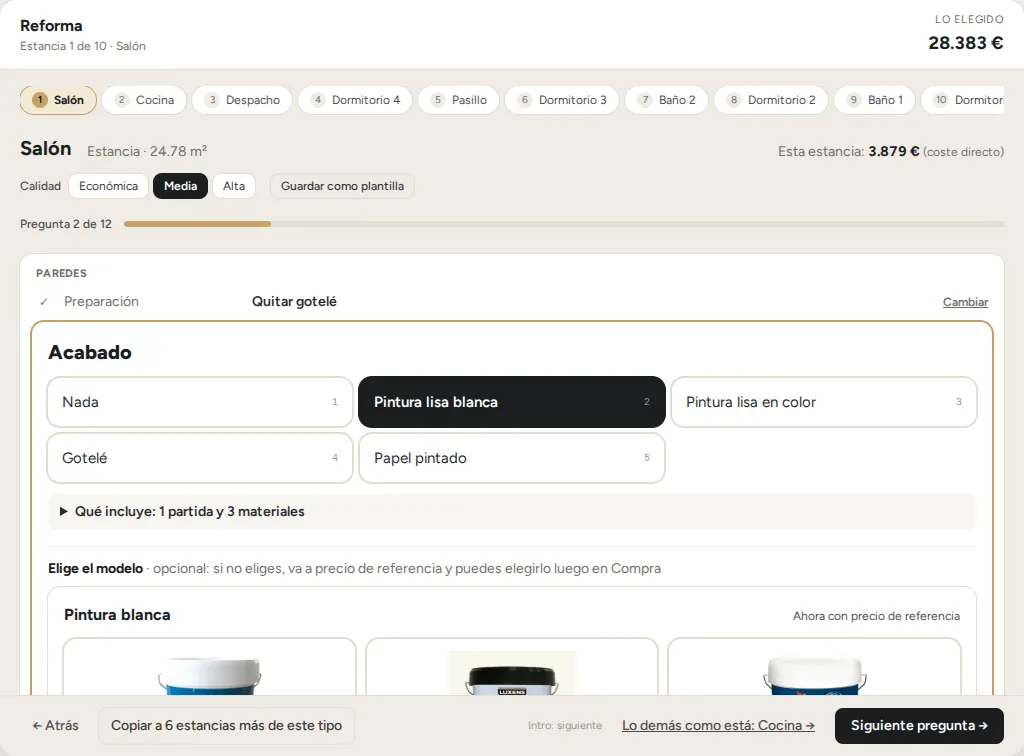The width and height of the screenshot is (1024, 756).
Task: Switch to the Cocina room tab
Action: (144, 100)
